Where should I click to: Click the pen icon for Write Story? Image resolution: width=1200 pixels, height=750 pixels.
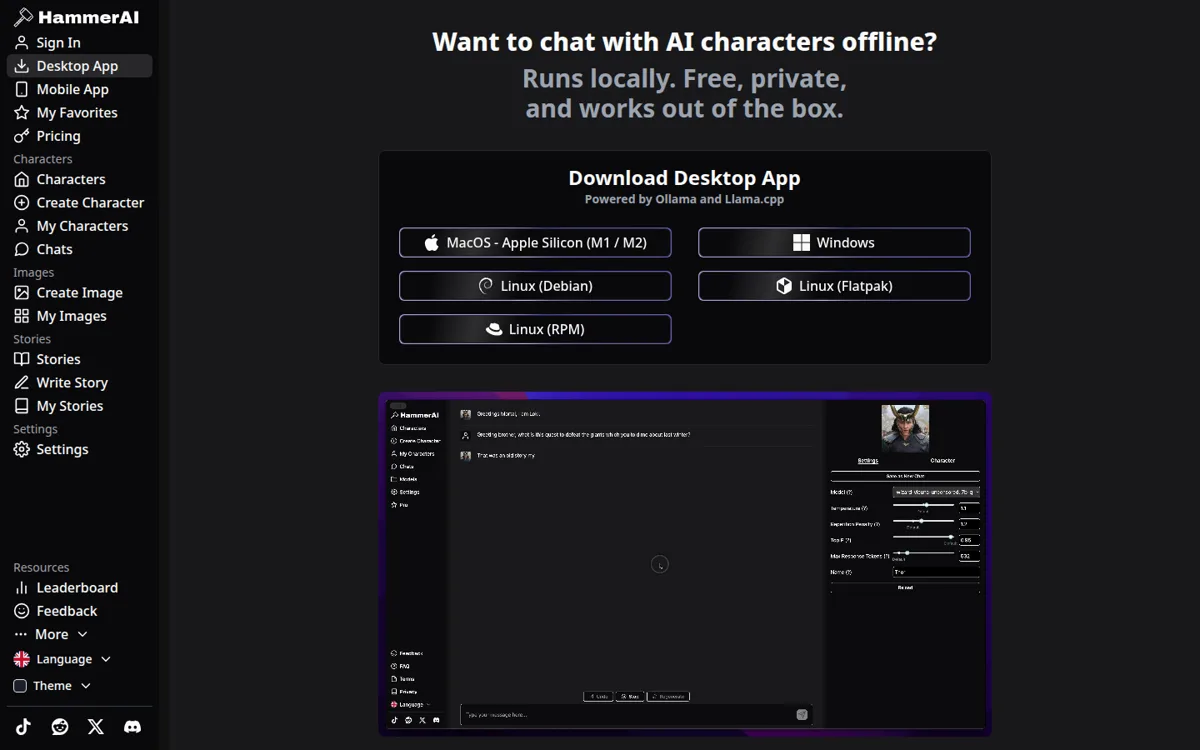(x=22, y=383)
